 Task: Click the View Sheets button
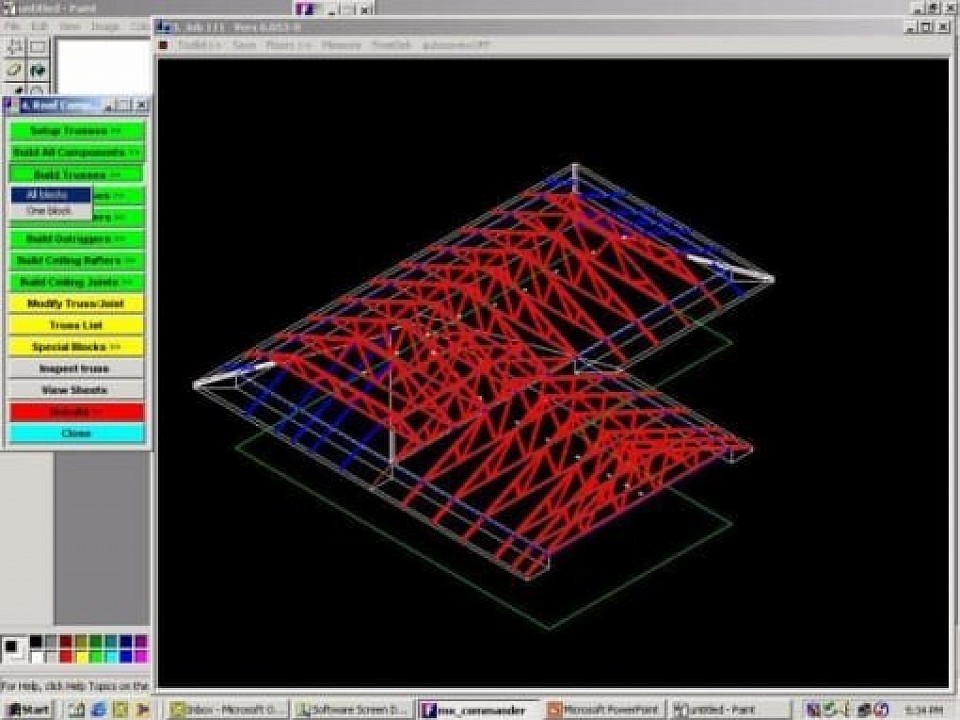(x=76, y=390)
